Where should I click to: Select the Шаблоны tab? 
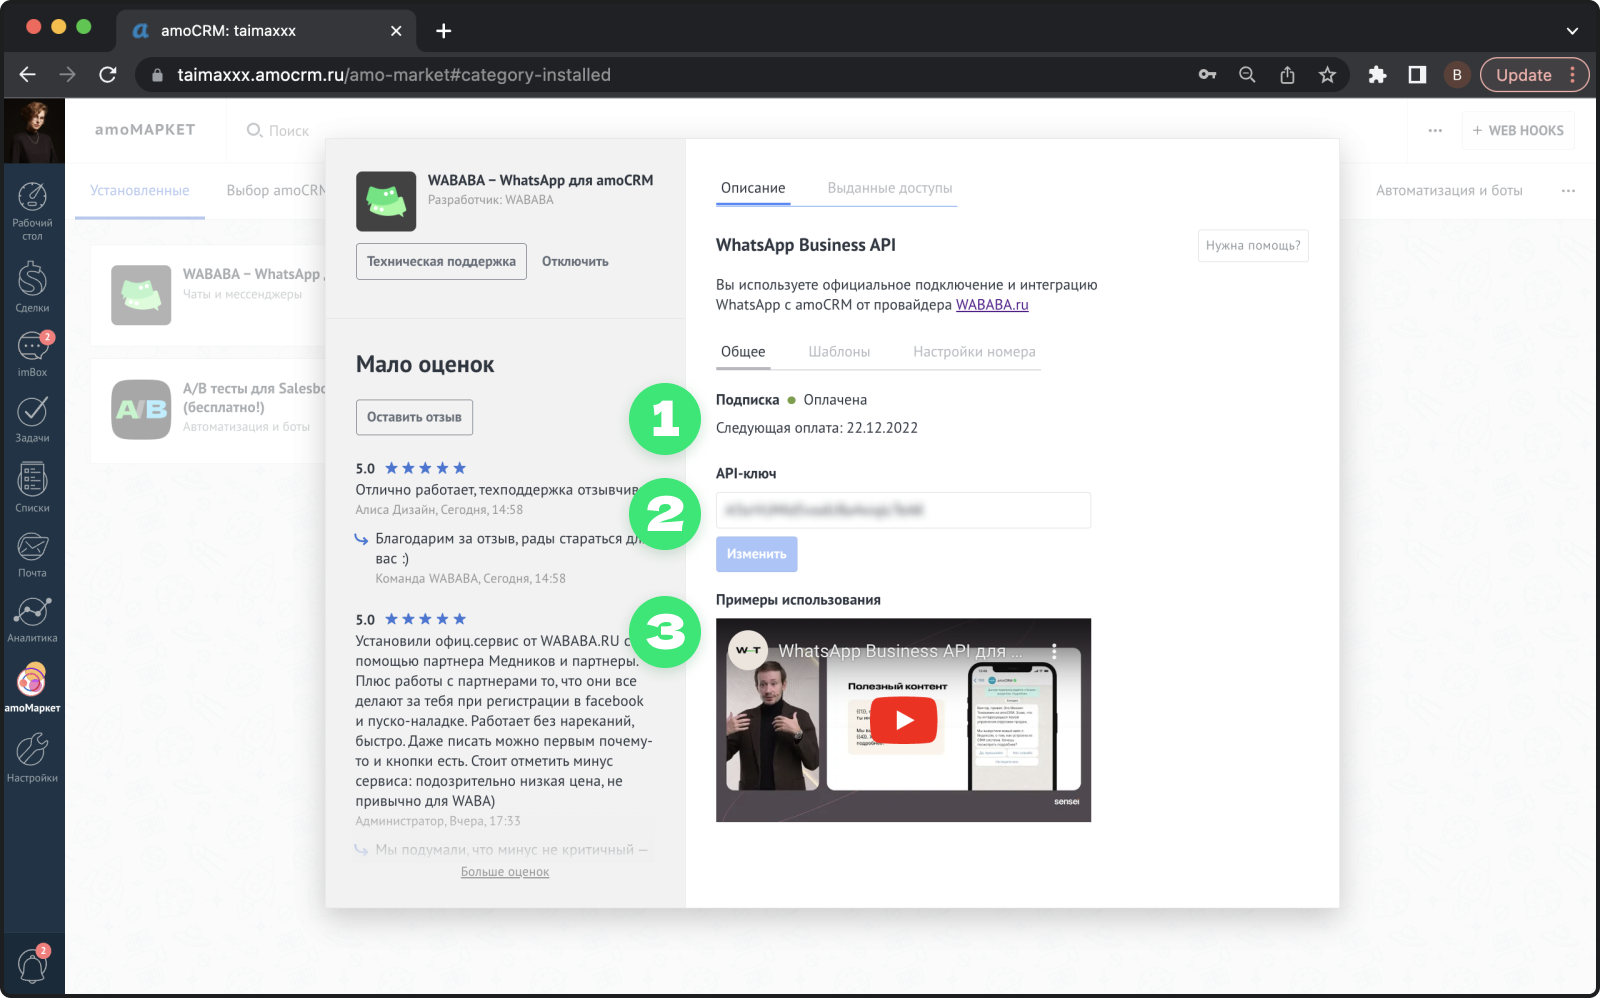tap(839, 352)
